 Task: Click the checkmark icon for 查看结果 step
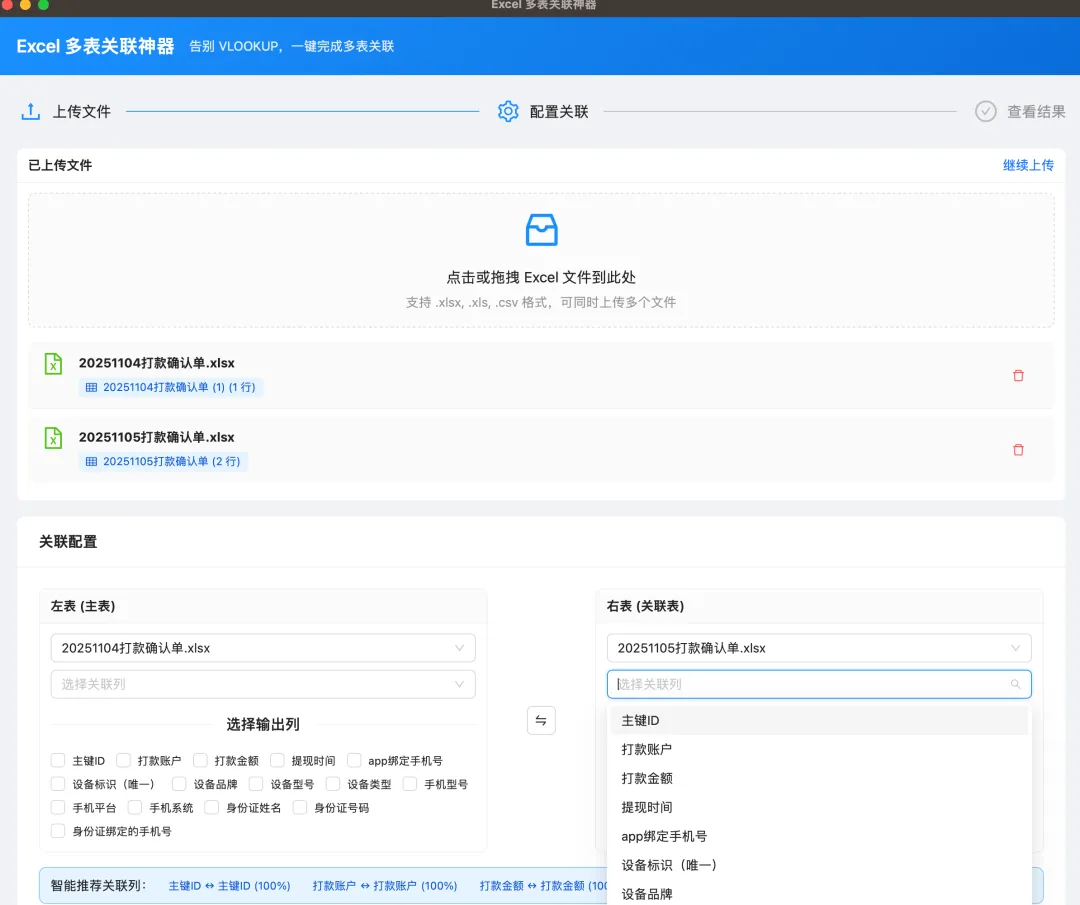(x=986, y=112)
